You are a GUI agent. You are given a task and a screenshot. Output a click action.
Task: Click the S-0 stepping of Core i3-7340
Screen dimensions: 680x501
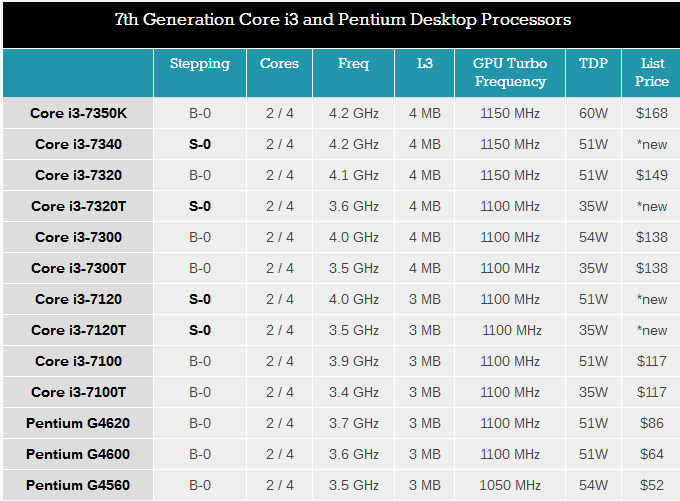coord(200,144)
